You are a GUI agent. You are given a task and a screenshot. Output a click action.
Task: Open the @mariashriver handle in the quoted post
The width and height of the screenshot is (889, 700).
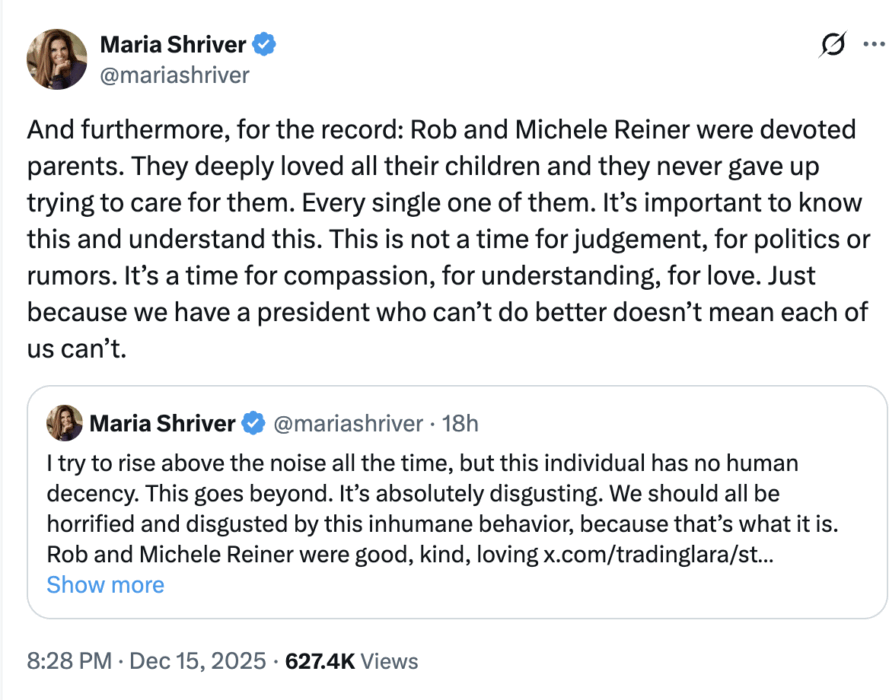coord(347,424)
